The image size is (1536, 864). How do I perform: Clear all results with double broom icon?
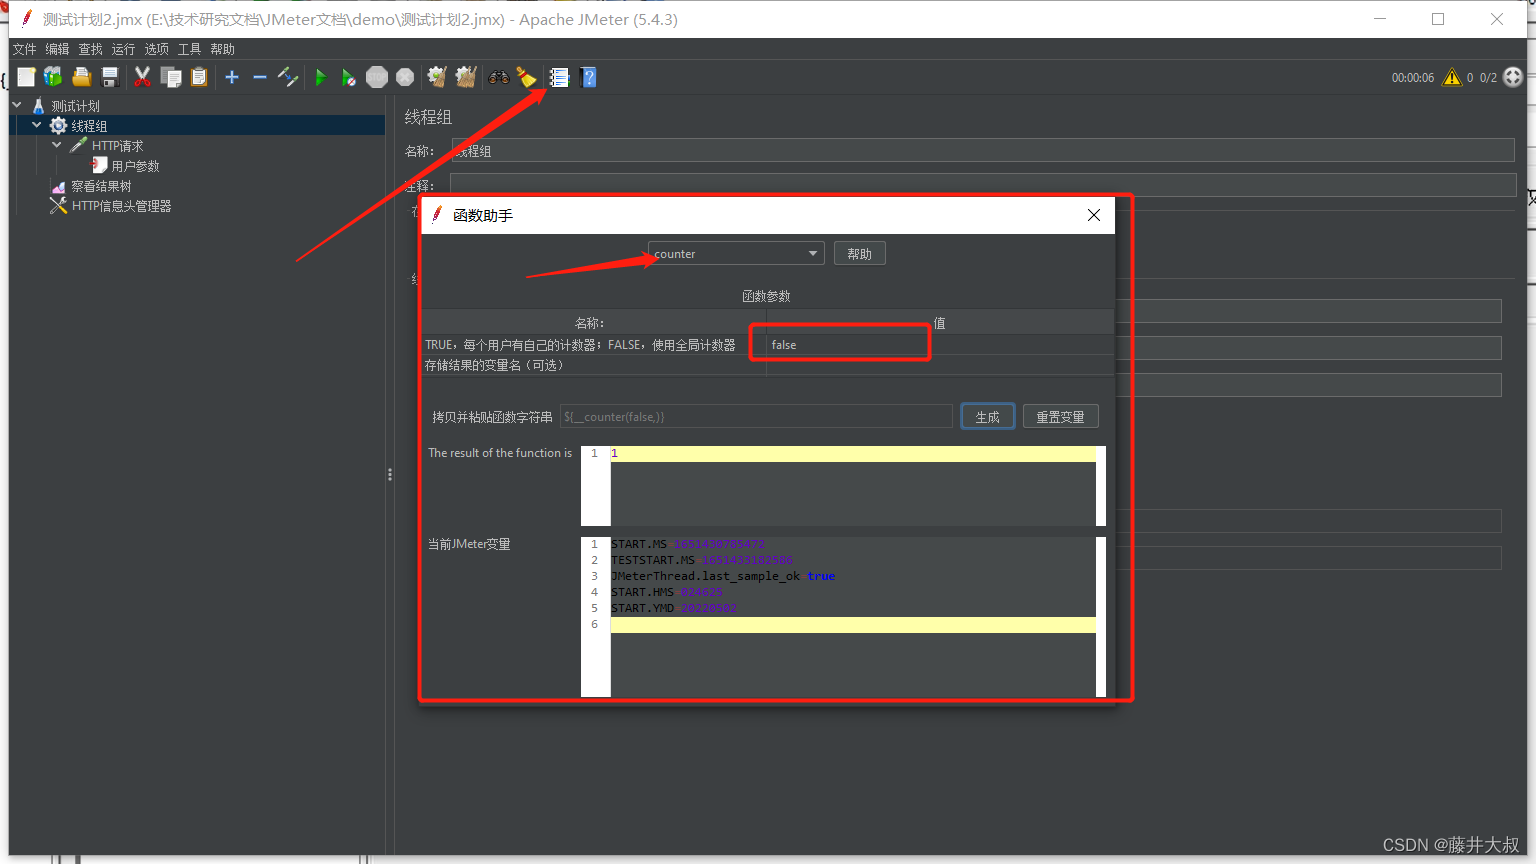(x=466, y=77)
